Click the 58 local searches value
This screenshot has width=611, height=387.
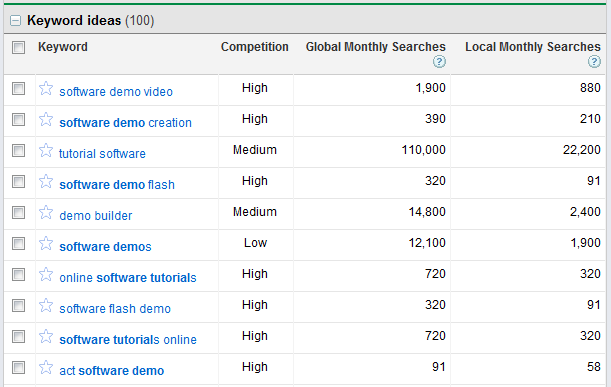point(594,367)
